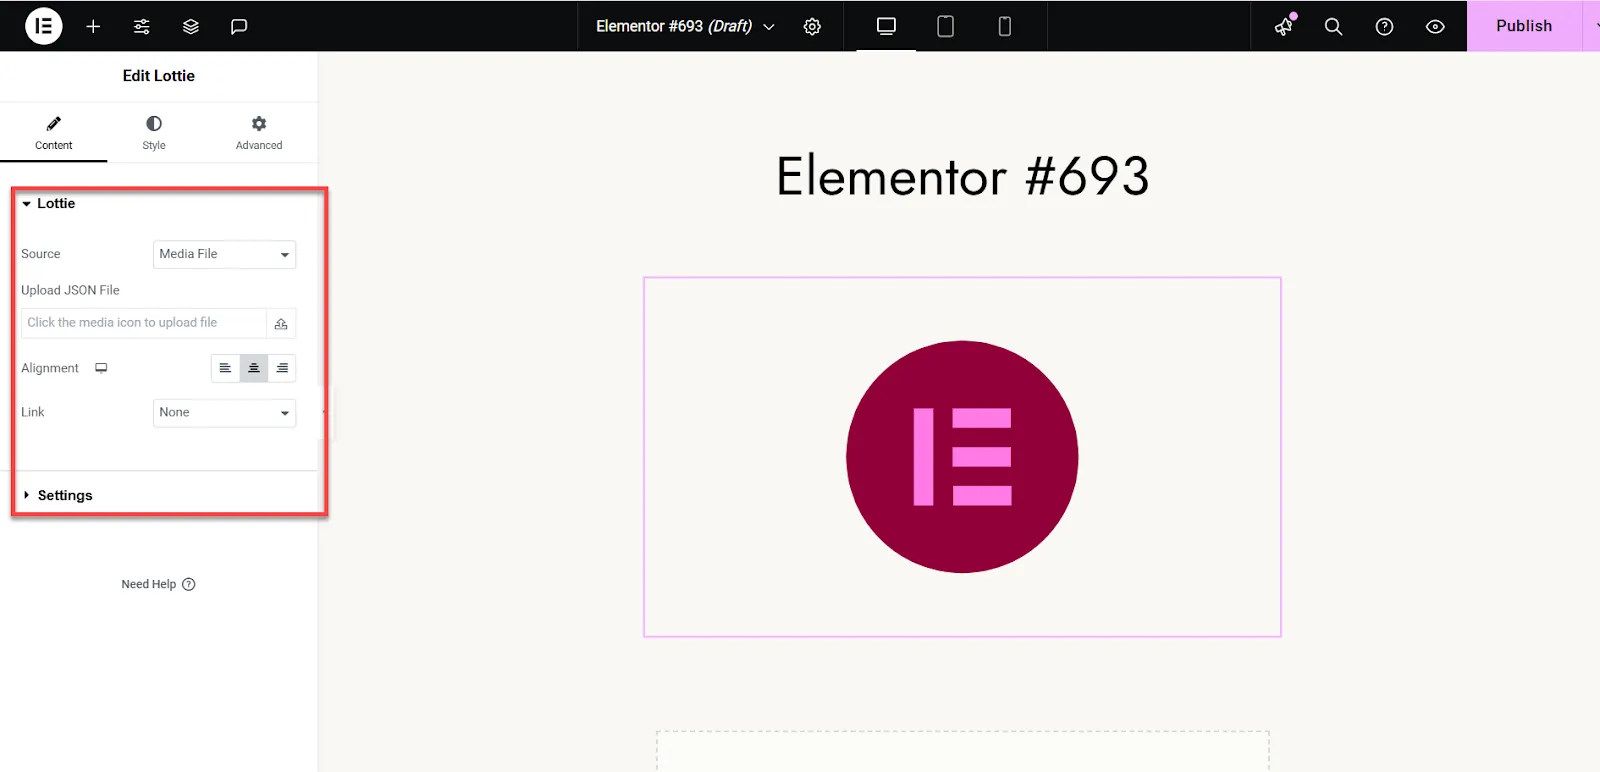Click the Elementor logo icon
This screenshot has width=1600, height=772.
click(43, 26)
